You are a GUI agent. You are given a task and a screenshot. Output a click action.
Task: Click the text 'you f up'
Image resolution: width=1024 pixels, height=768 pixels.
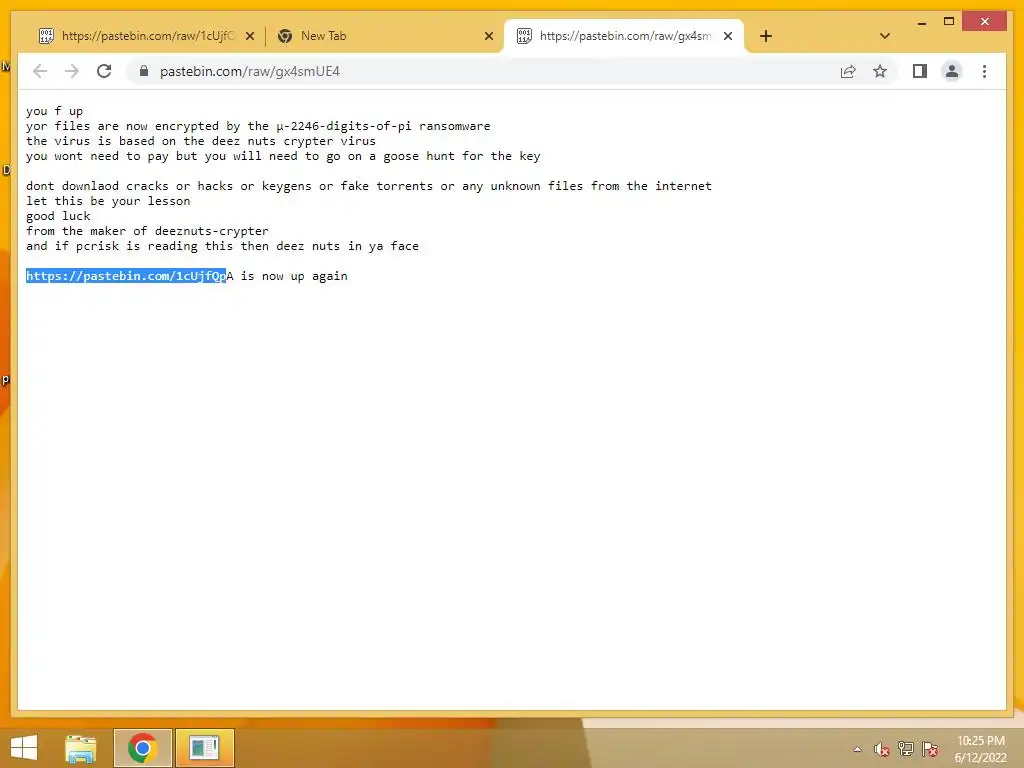54,111
